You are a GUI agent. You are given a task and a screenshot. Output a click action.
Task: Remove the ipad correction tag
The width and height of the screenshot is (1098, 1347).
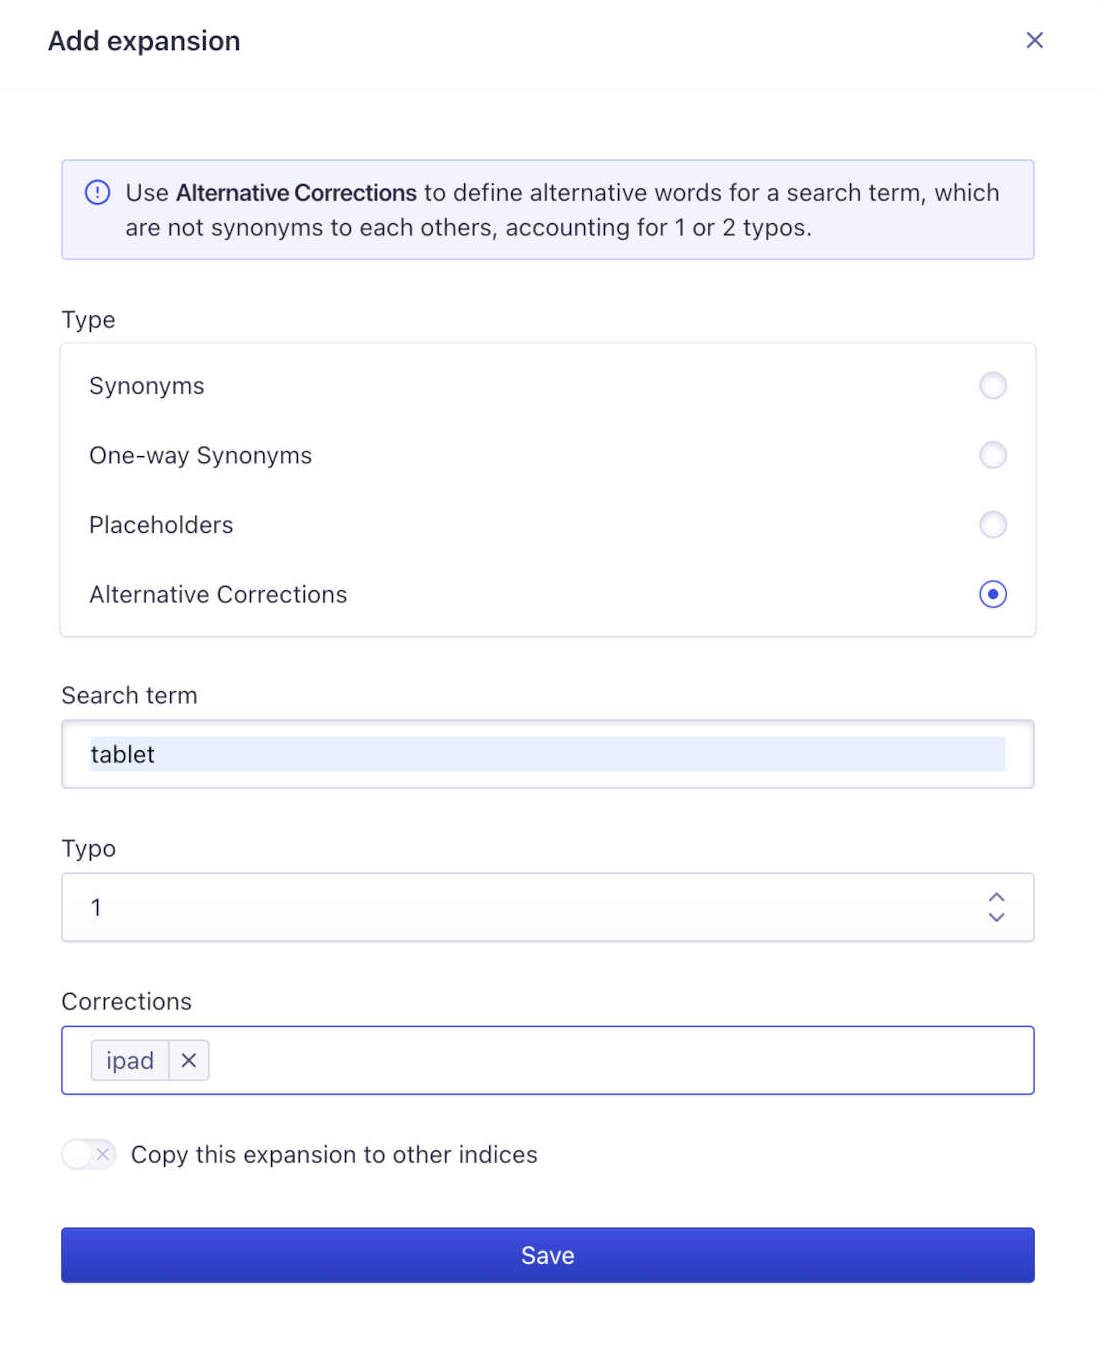click(188, 1060)
